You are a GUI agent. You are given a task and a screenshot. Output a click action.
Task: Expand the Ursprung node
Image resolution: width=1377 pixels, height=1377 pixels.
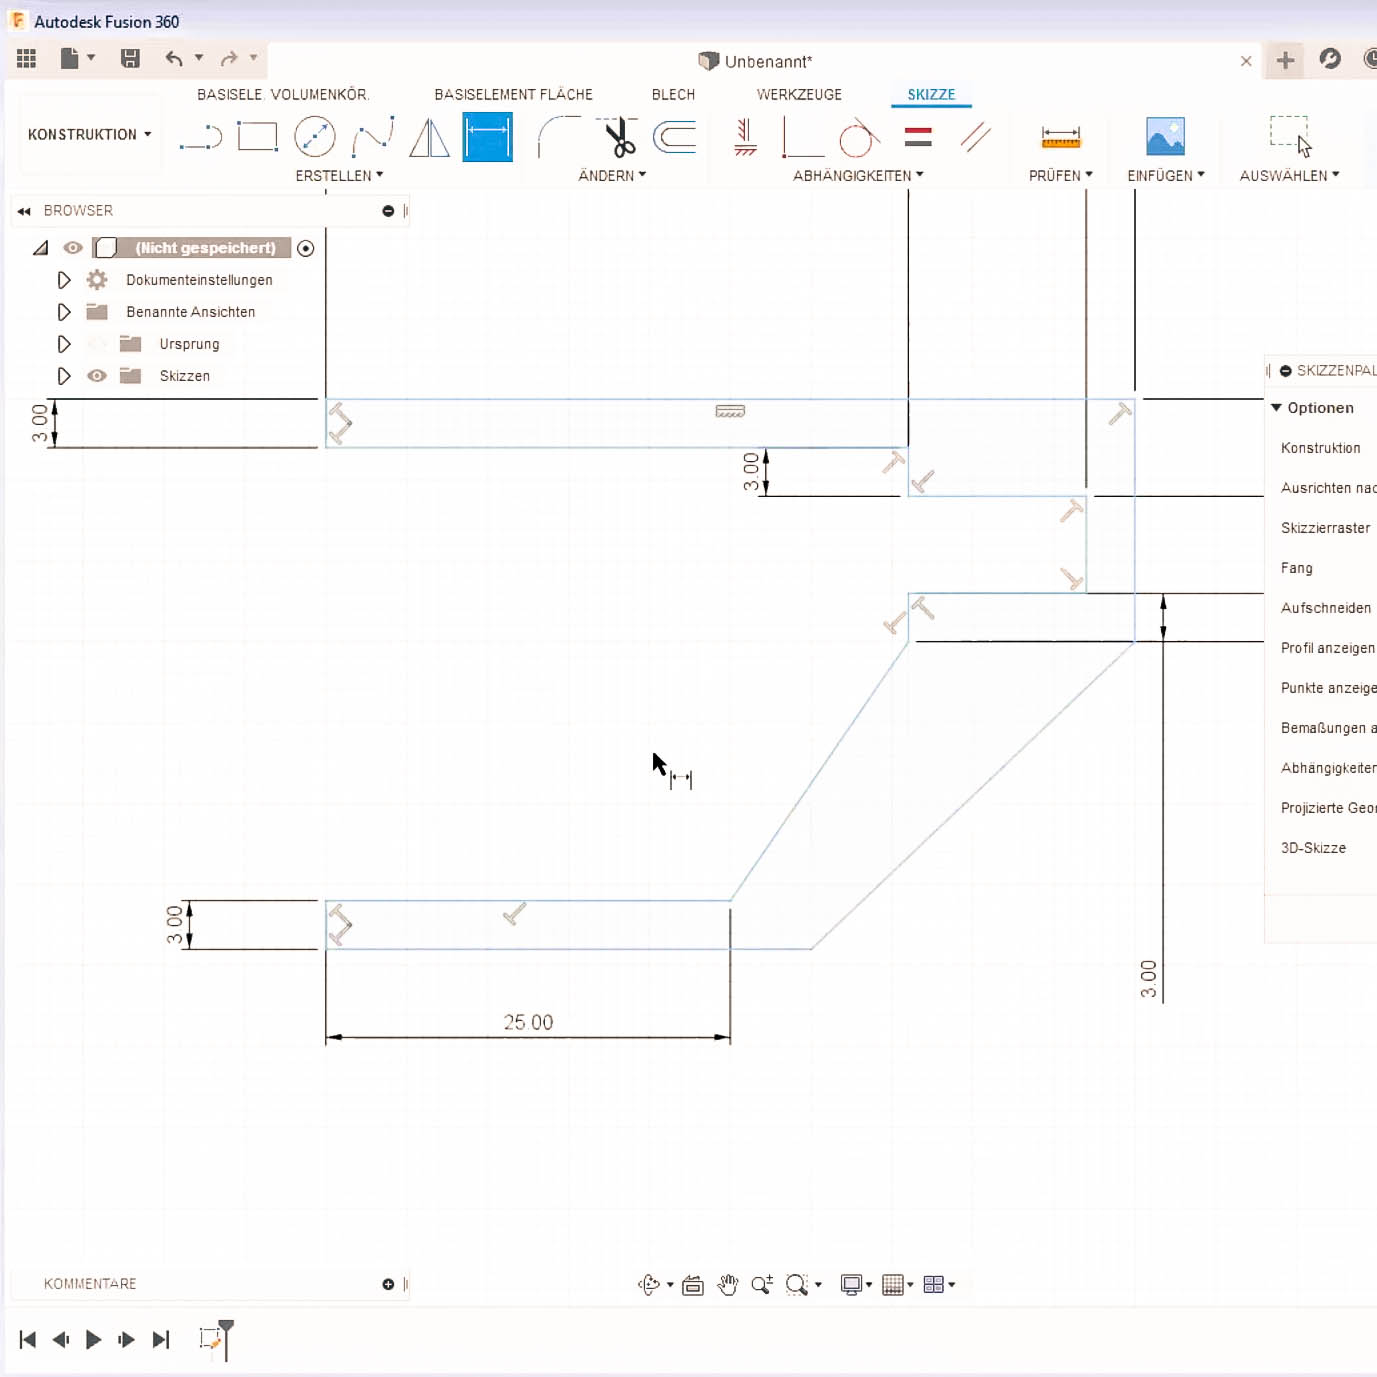tap(64, 344)
